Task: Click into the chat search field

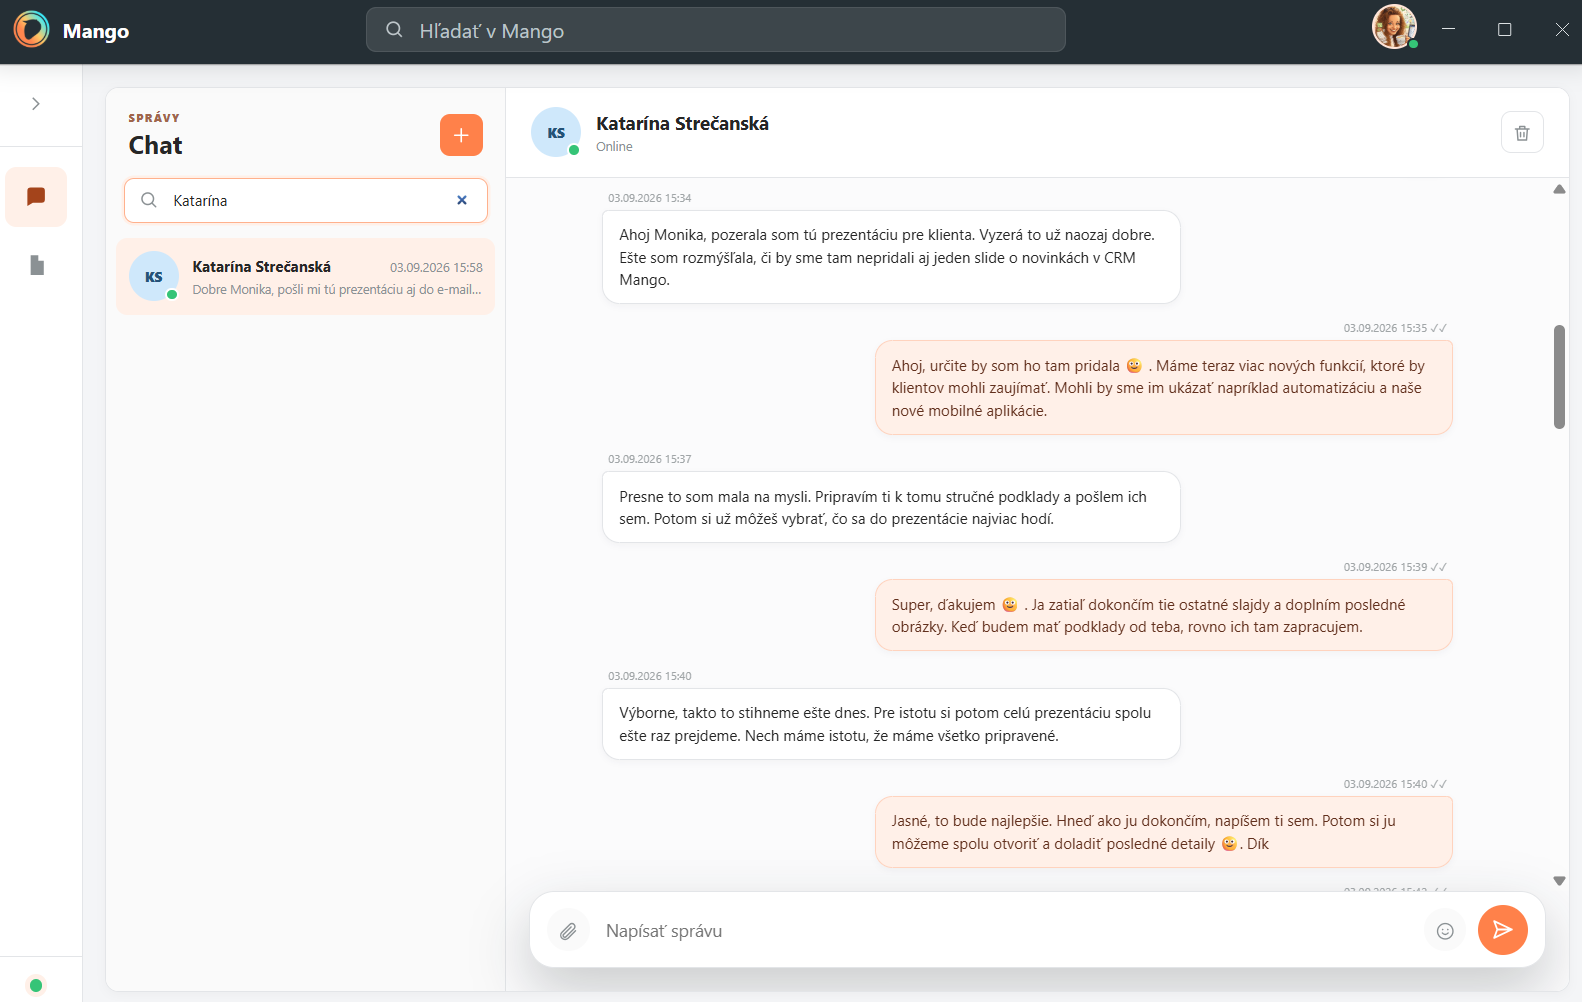Action: (x=306, y=200)
